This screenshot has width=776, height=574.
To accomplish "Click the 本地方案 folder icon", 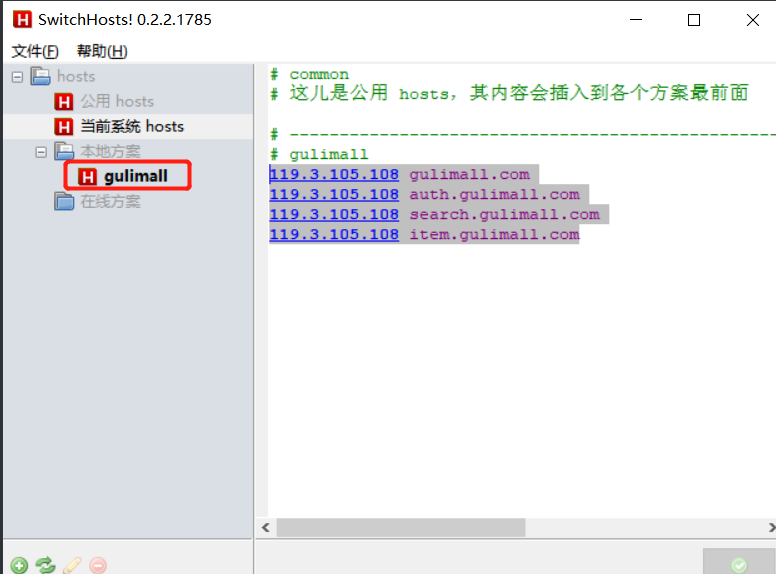I will pos(64,151).
